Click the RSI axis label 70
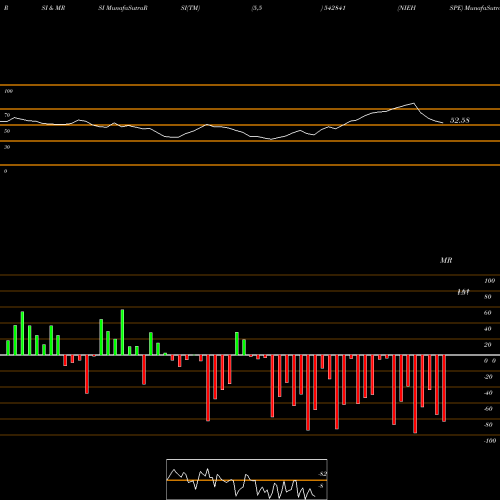Screen dimensions: 500x500 pos(7,115)
